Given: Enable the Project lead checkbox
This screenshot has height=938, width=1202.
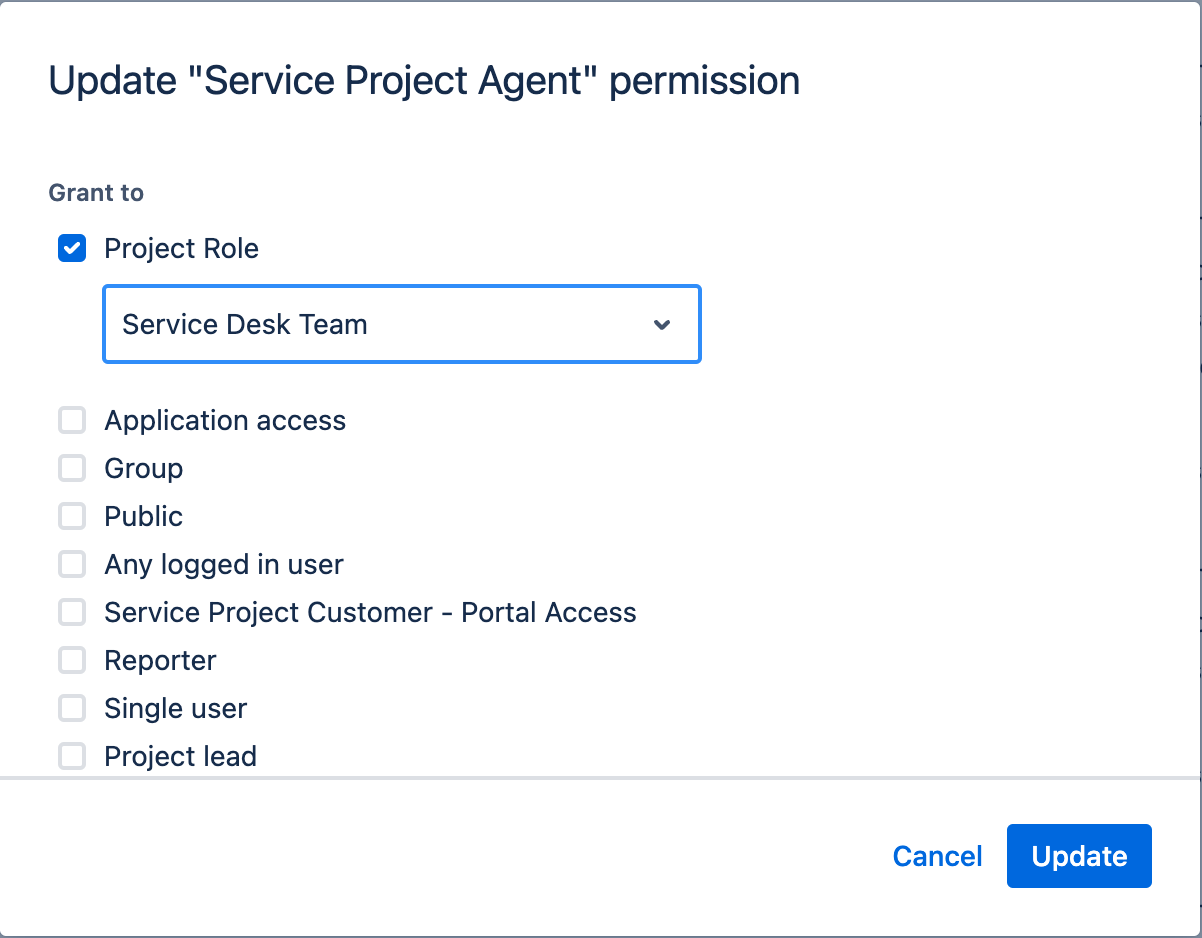Looking at the screenshot, I should pos(72,757).
